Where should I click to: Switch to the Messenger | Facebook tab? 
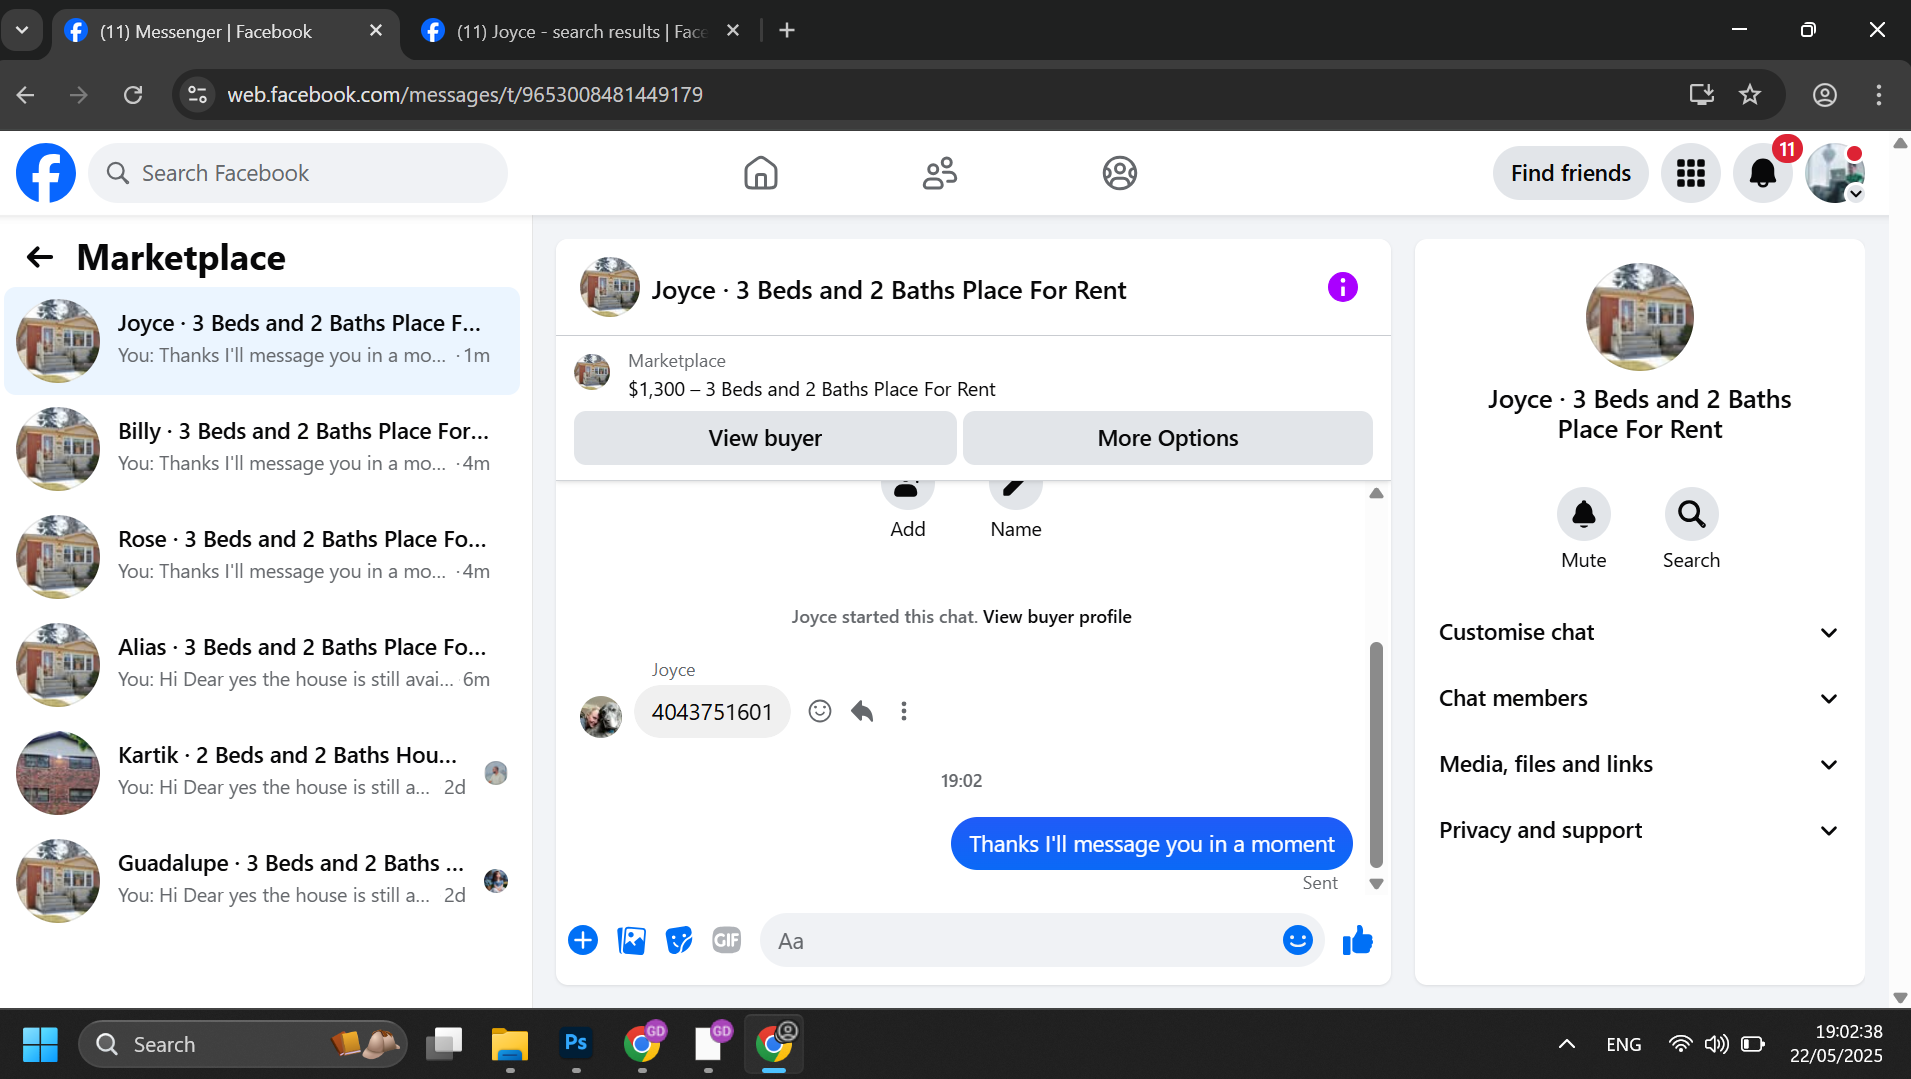coord(224,31)
